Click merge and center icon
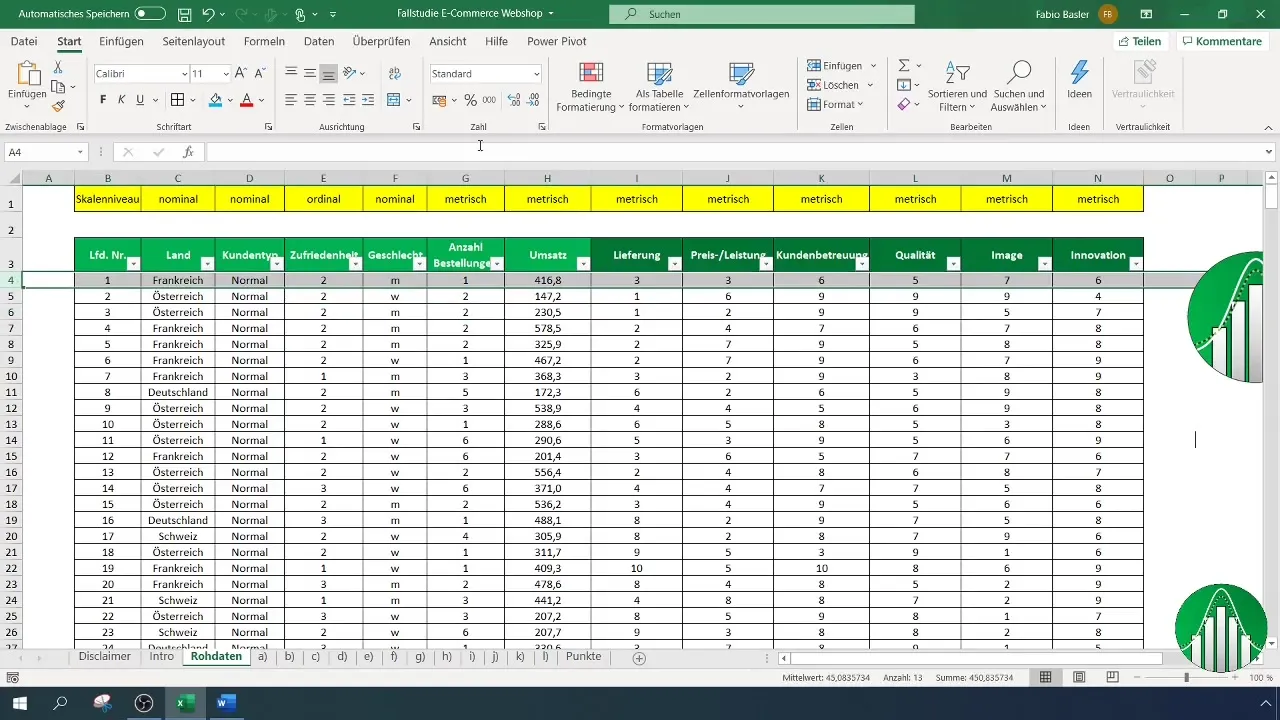1280x720 pixels. 394,100
